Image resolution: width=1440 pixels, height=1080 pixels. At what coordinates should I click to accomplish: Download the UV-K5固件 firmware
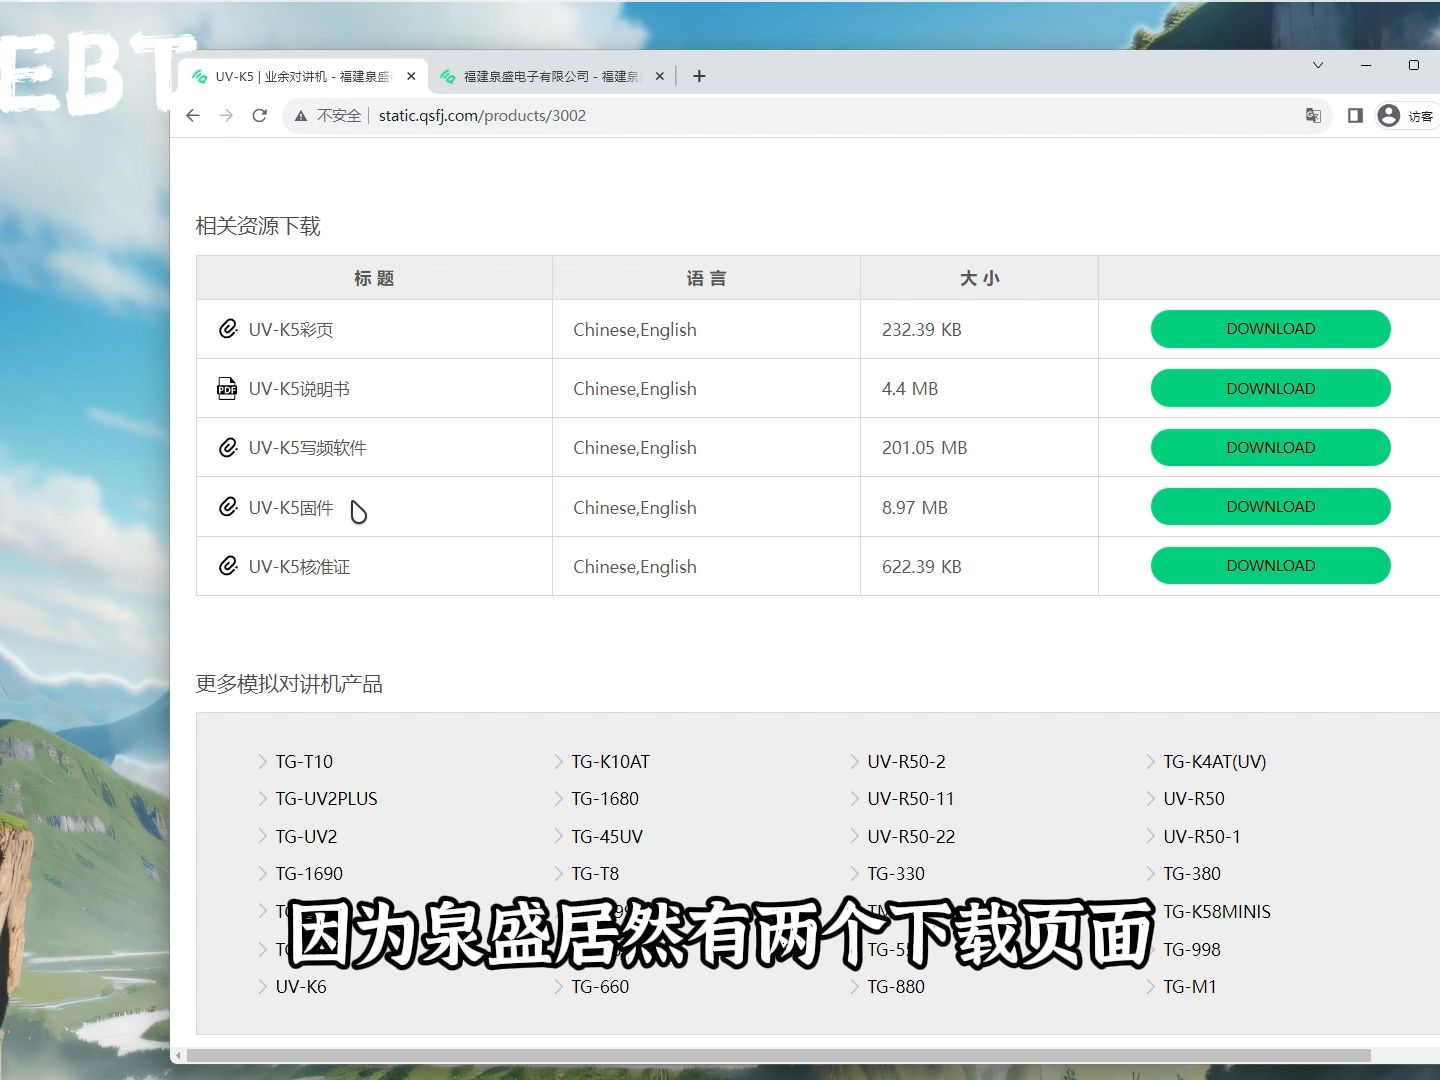(1270, 506)
